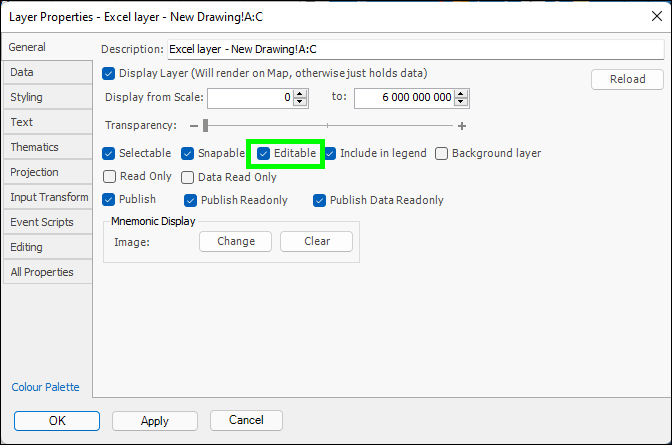Viewport: 672px width, 445px height.
Task: Switch to the Thematics tab
Action: (35, 147)
